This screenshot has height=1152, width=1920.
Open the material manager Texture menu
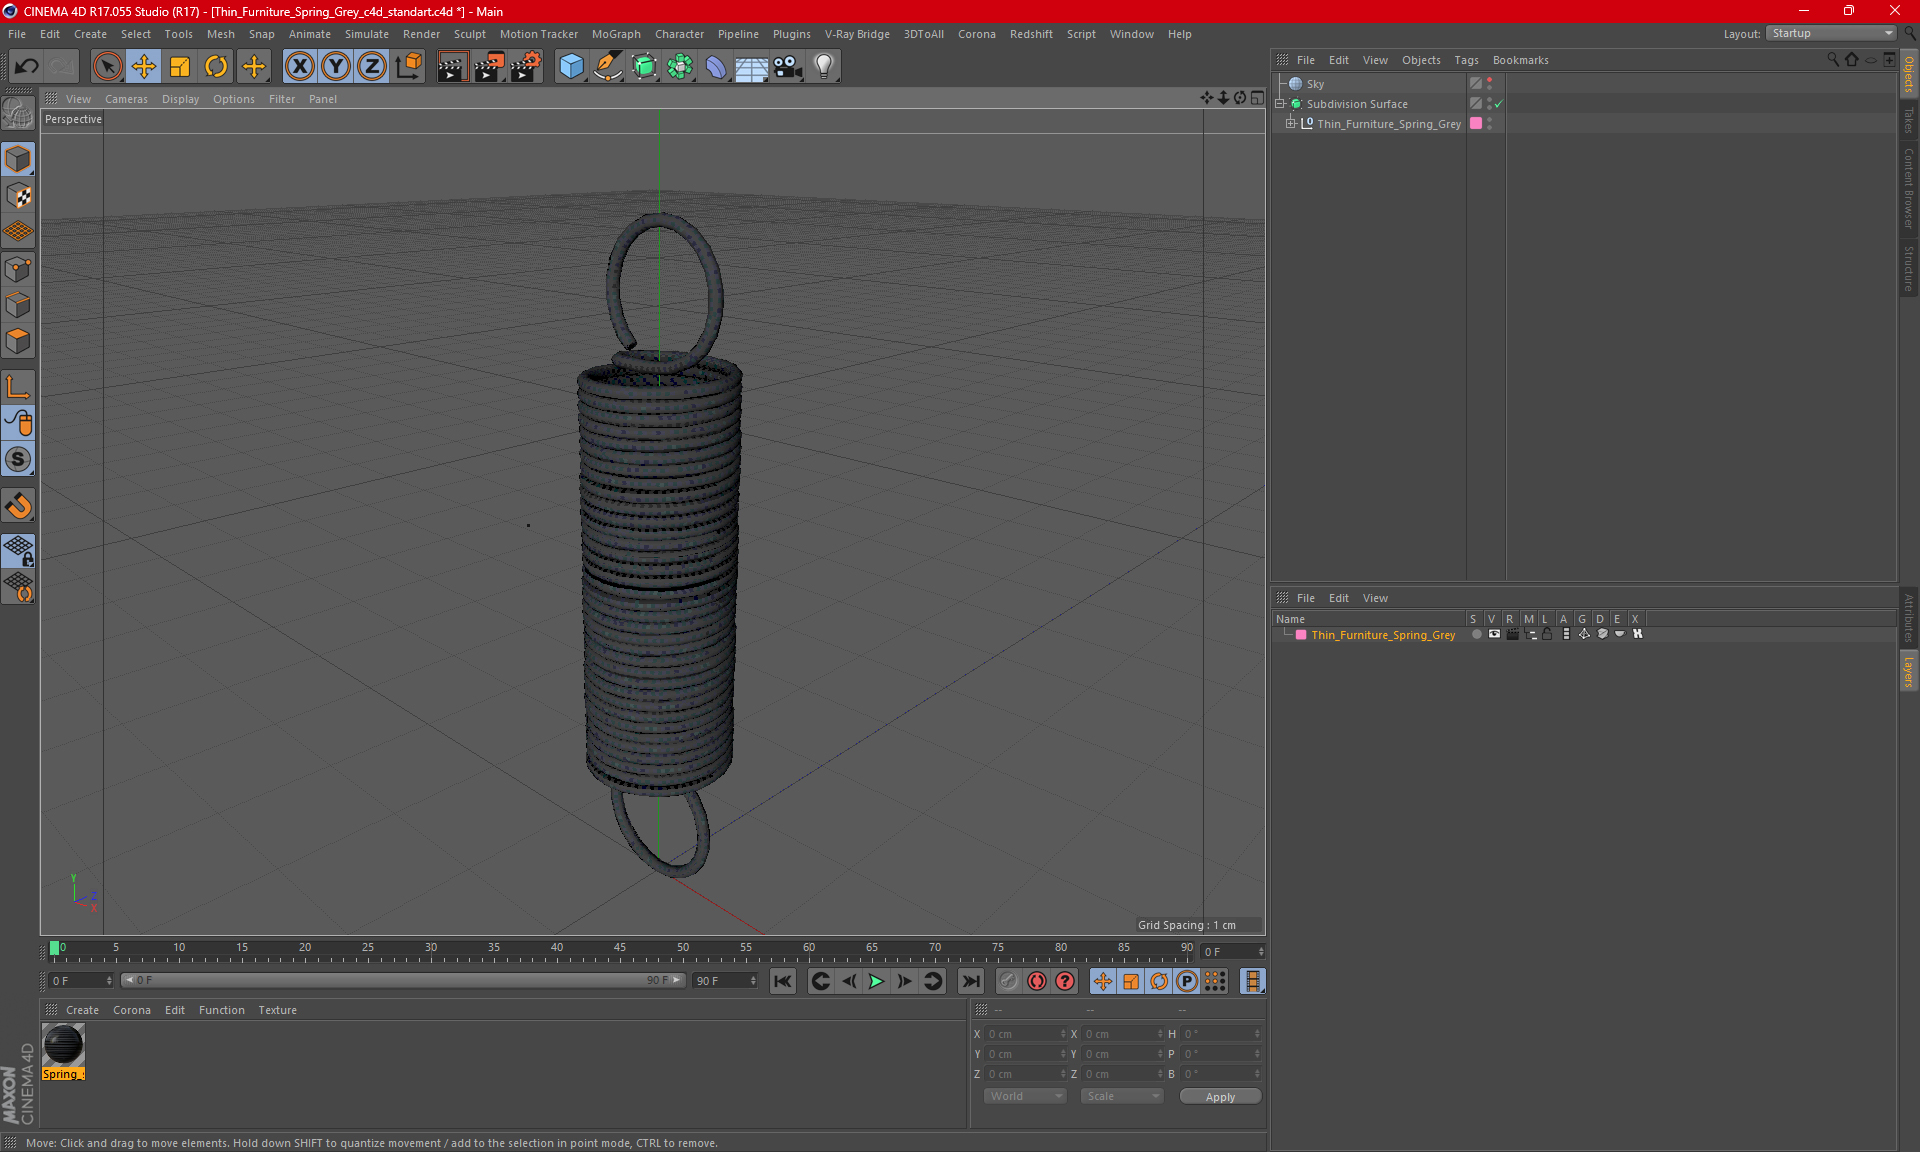click(277, 1010)
